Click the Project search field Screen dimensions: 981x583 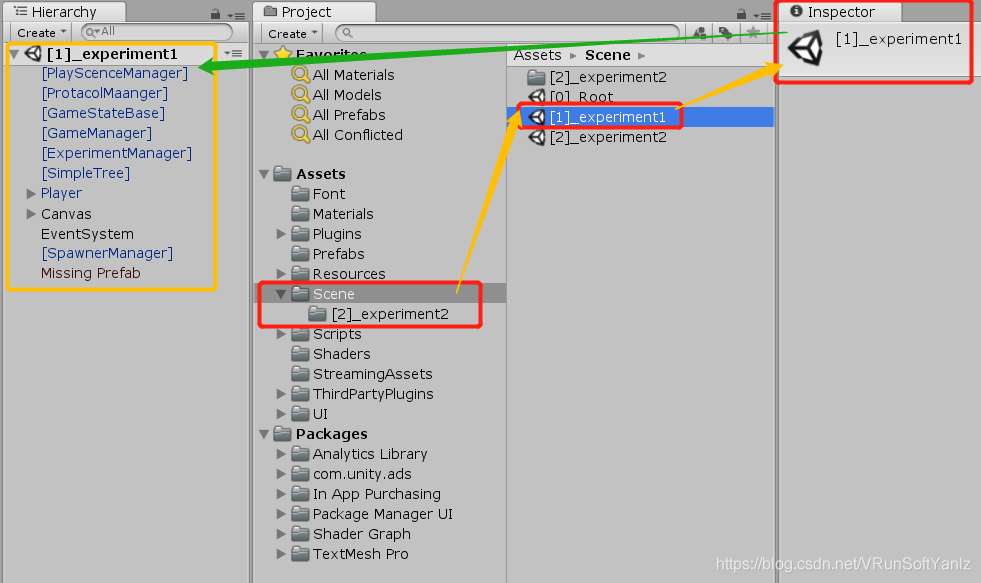coord(507,33)
